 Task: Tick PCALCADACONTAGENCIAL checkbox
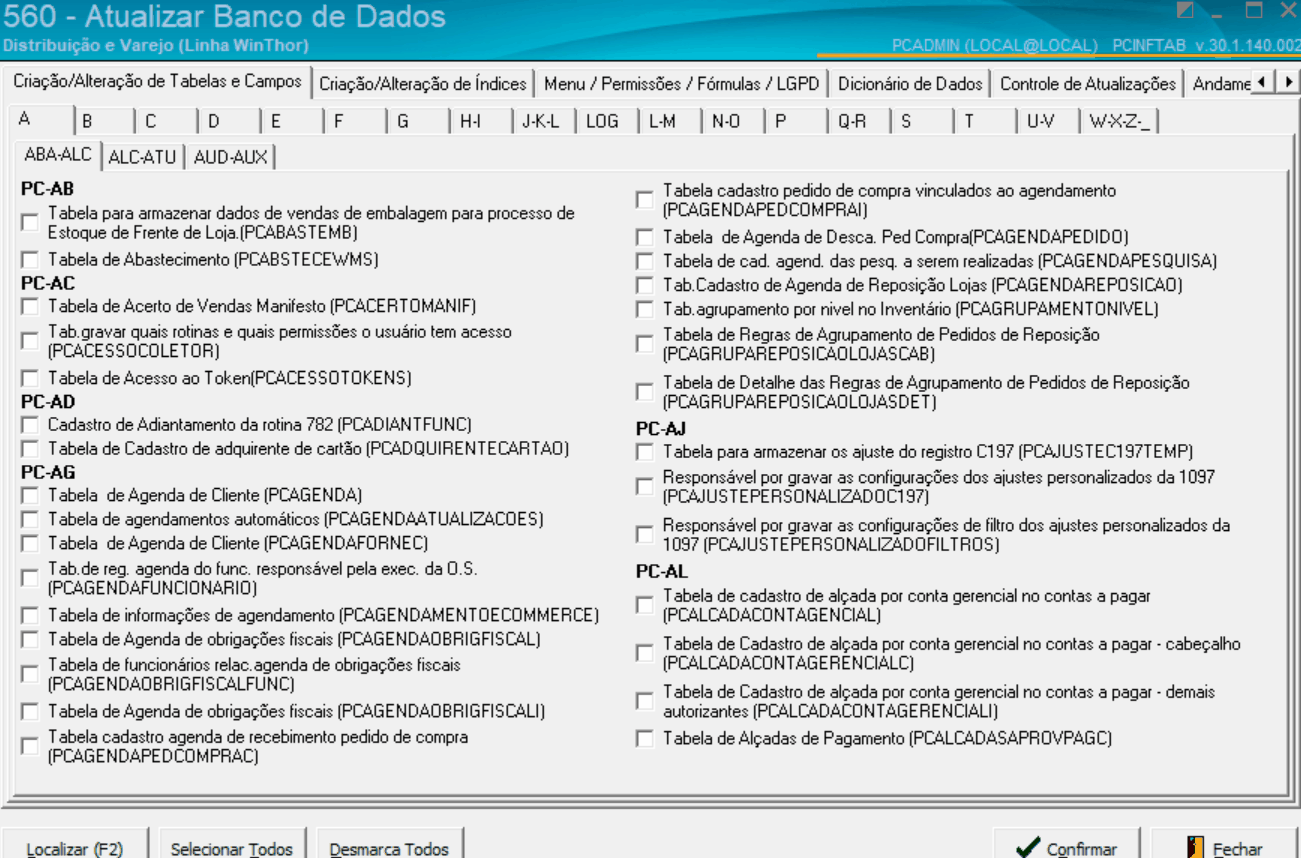(x=645, y=605)
